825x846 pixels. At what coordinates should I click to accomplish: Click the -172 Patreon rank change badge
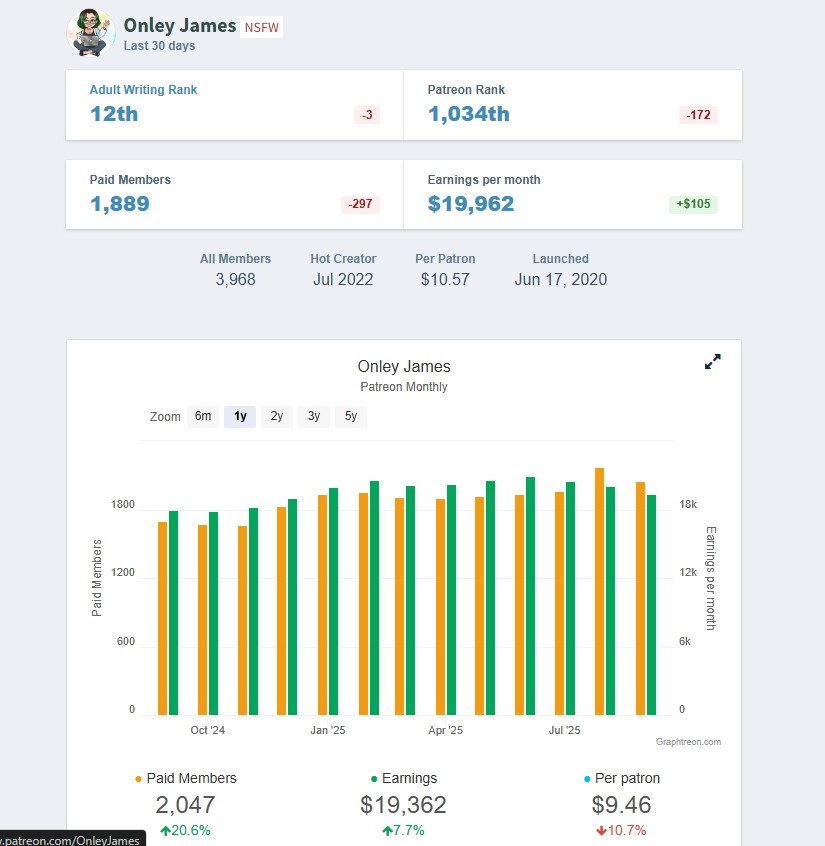698,115
